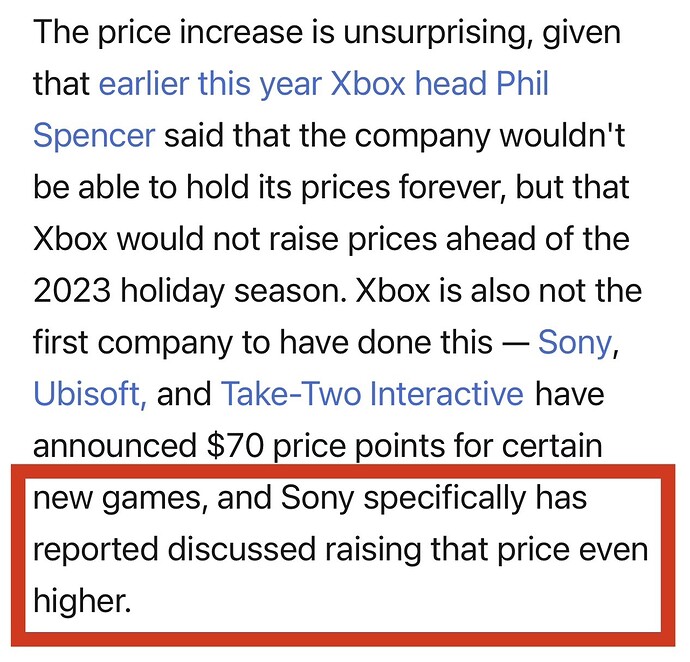690x662 pixels.
Task: Click the '2023' year text
Action: pyautogui.click(x=72, y=291)
